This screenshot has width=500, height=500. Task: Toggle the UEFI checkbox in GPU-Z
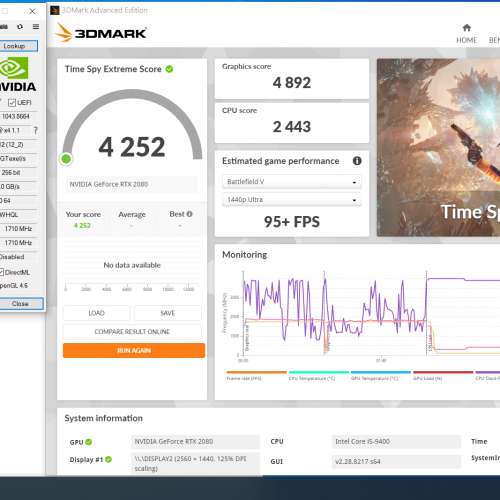(x=12, y=103)
